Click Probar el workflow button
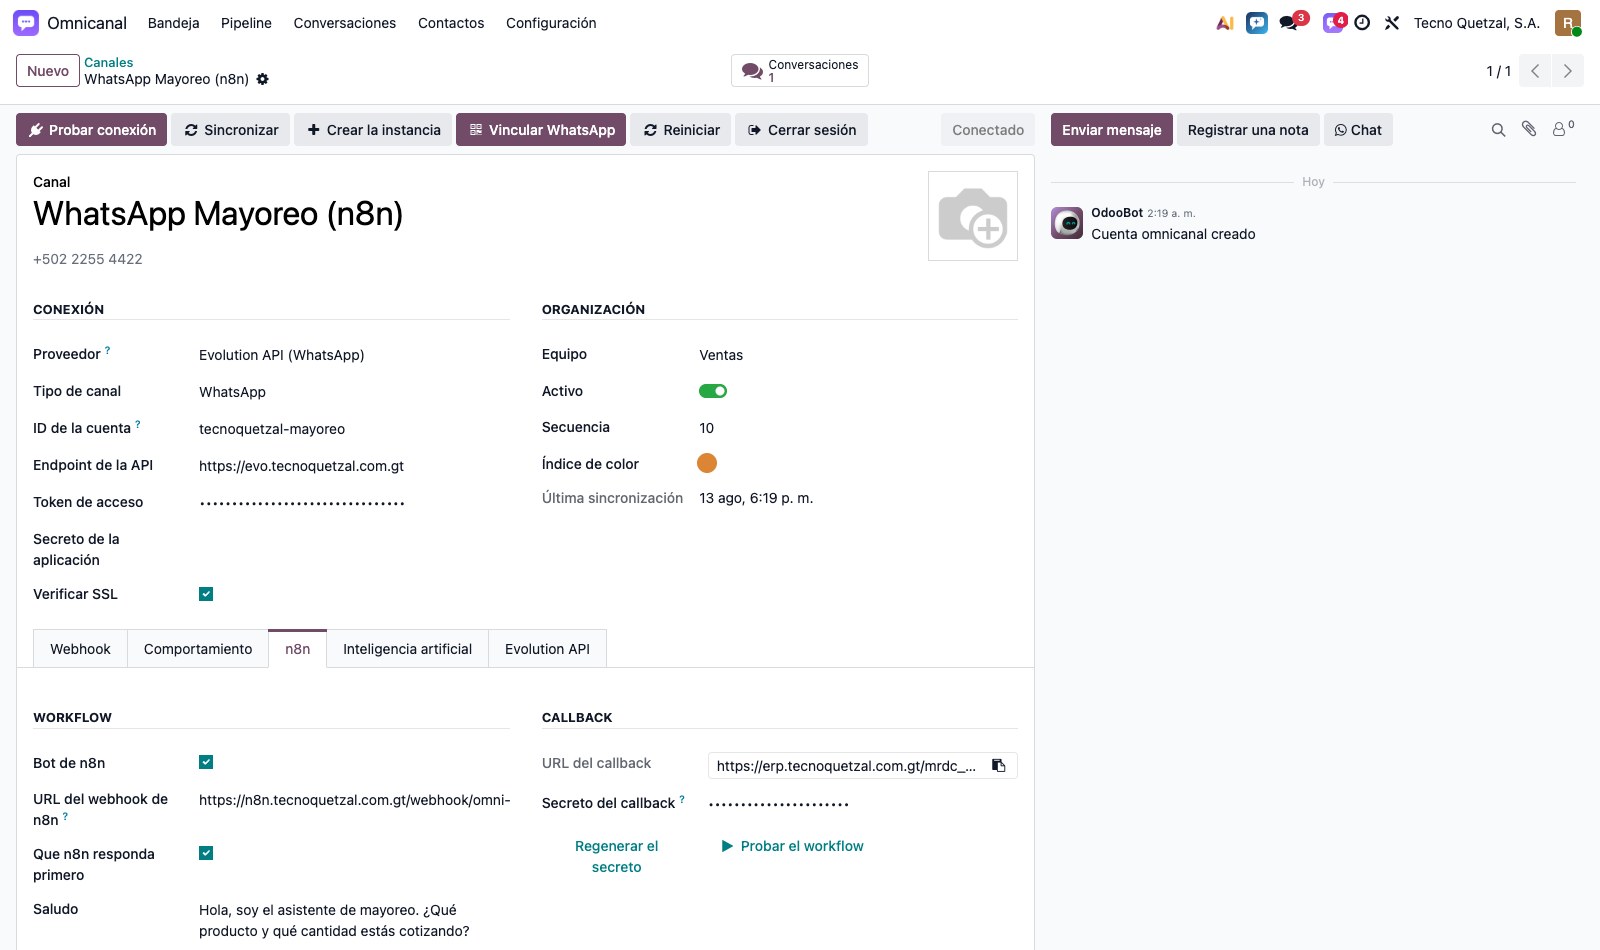This screenshot has width=1600, height=950. click(793, 846)
